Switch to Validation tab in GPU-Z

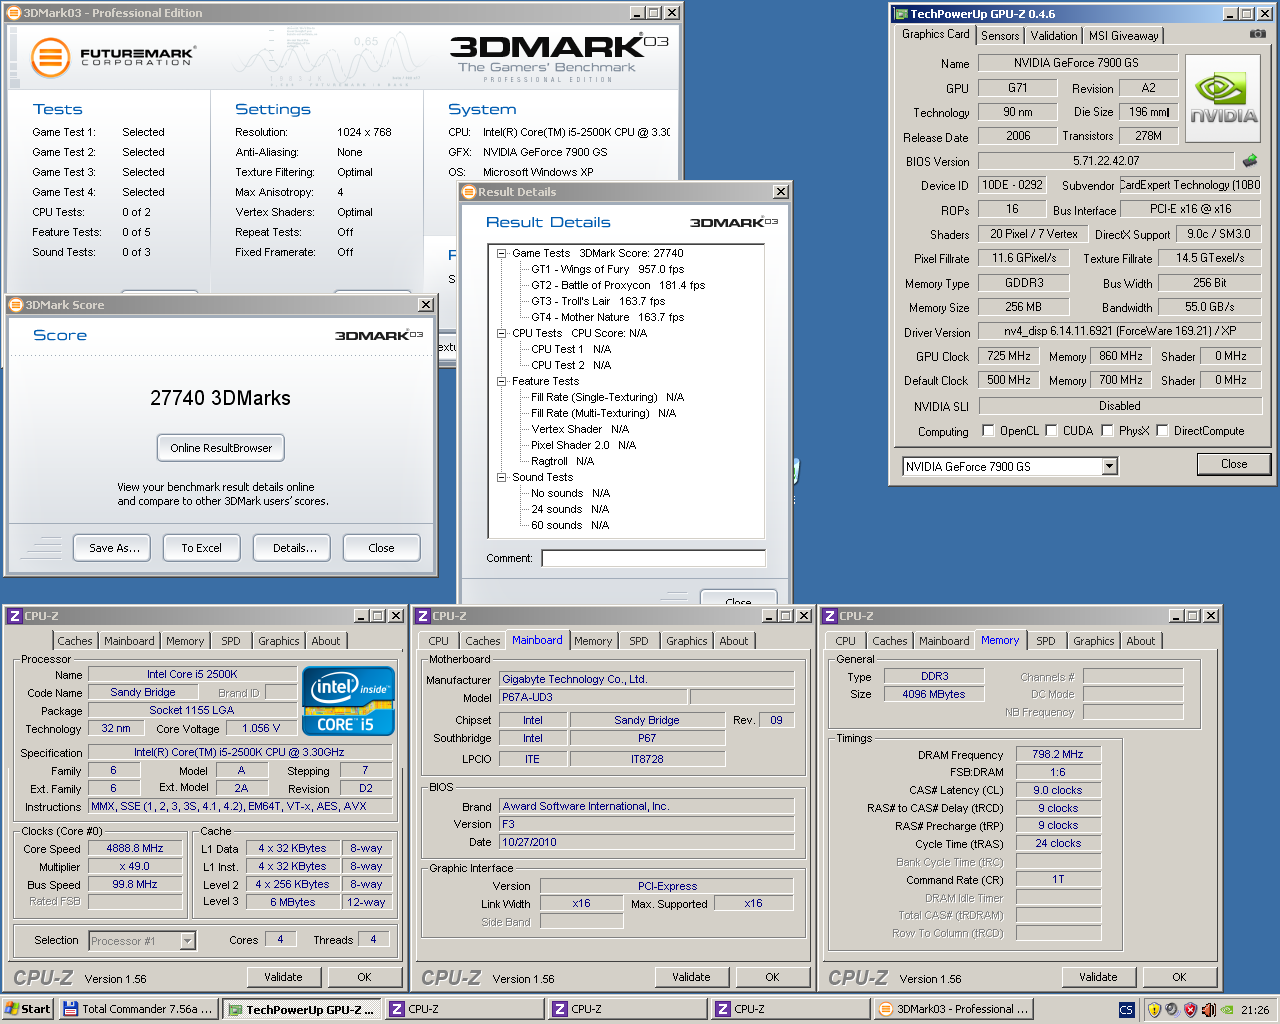1054,36
